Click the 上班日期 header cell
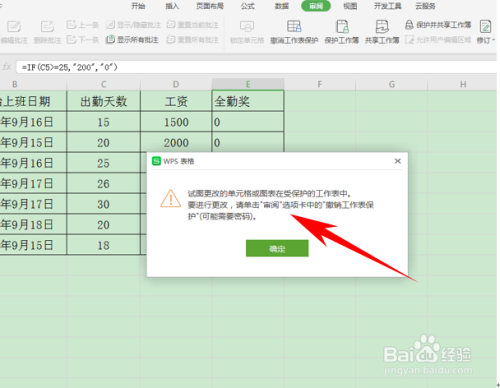 [x=33, y=101]
